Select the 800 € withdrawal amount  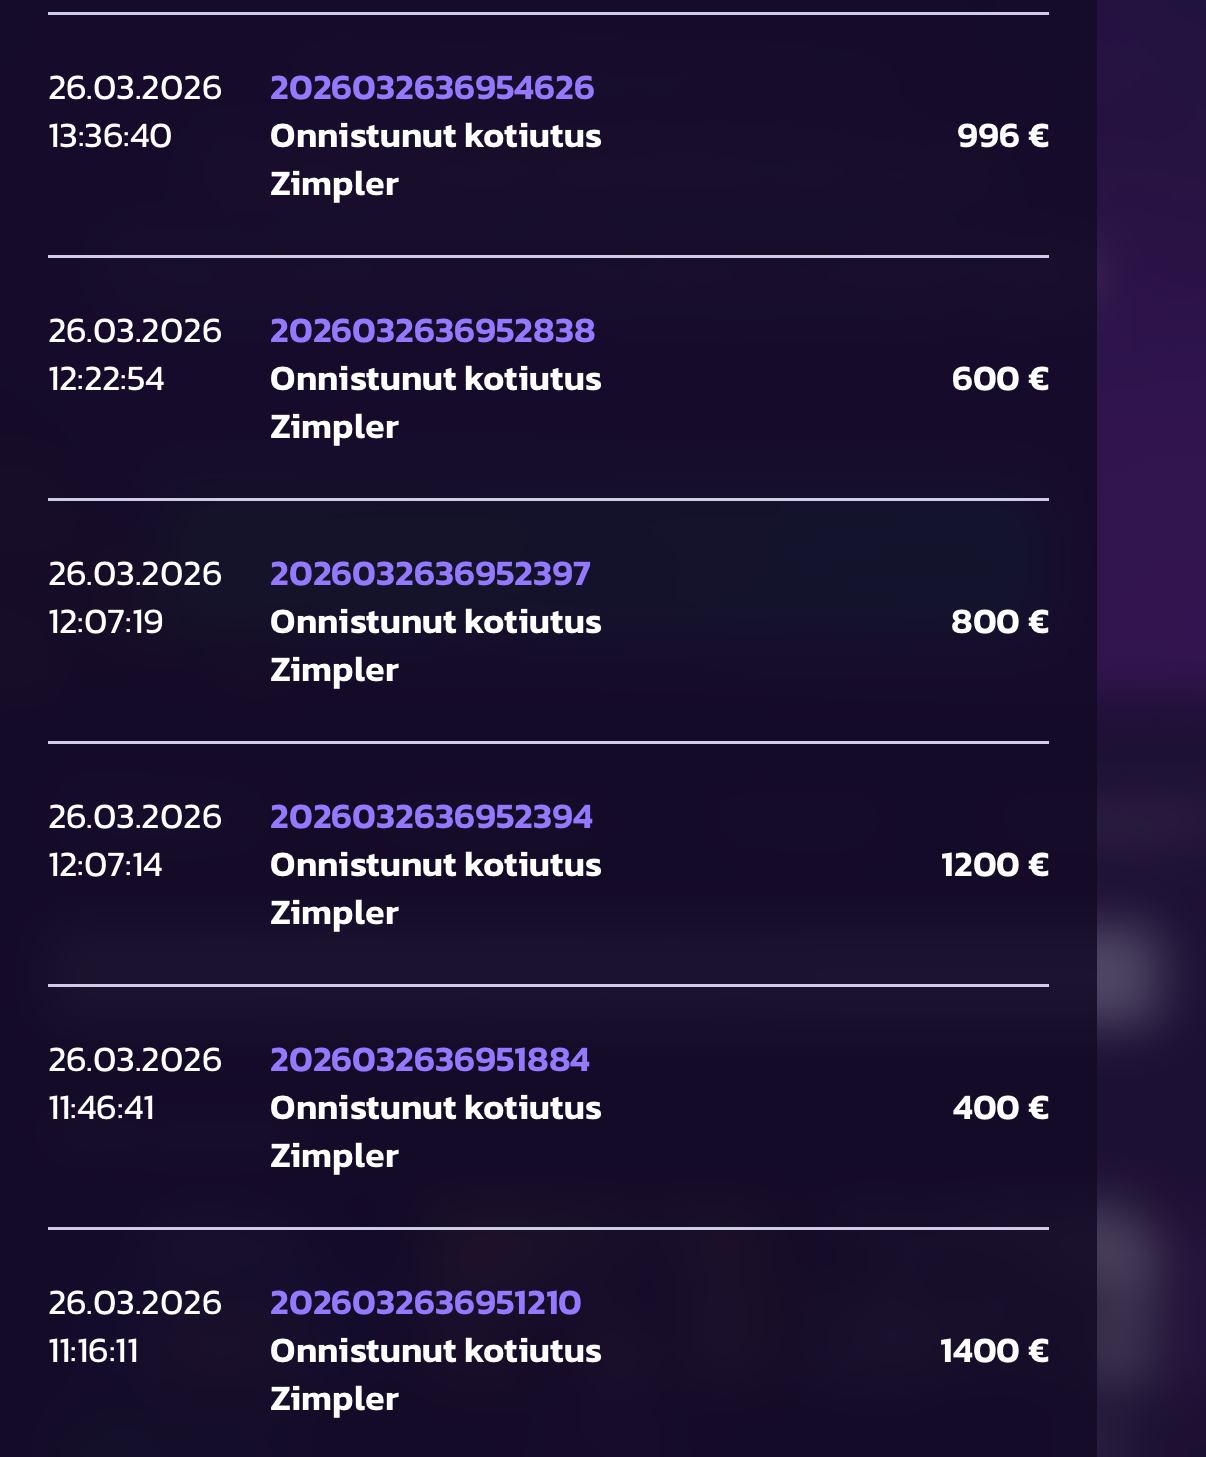point(999,622)
